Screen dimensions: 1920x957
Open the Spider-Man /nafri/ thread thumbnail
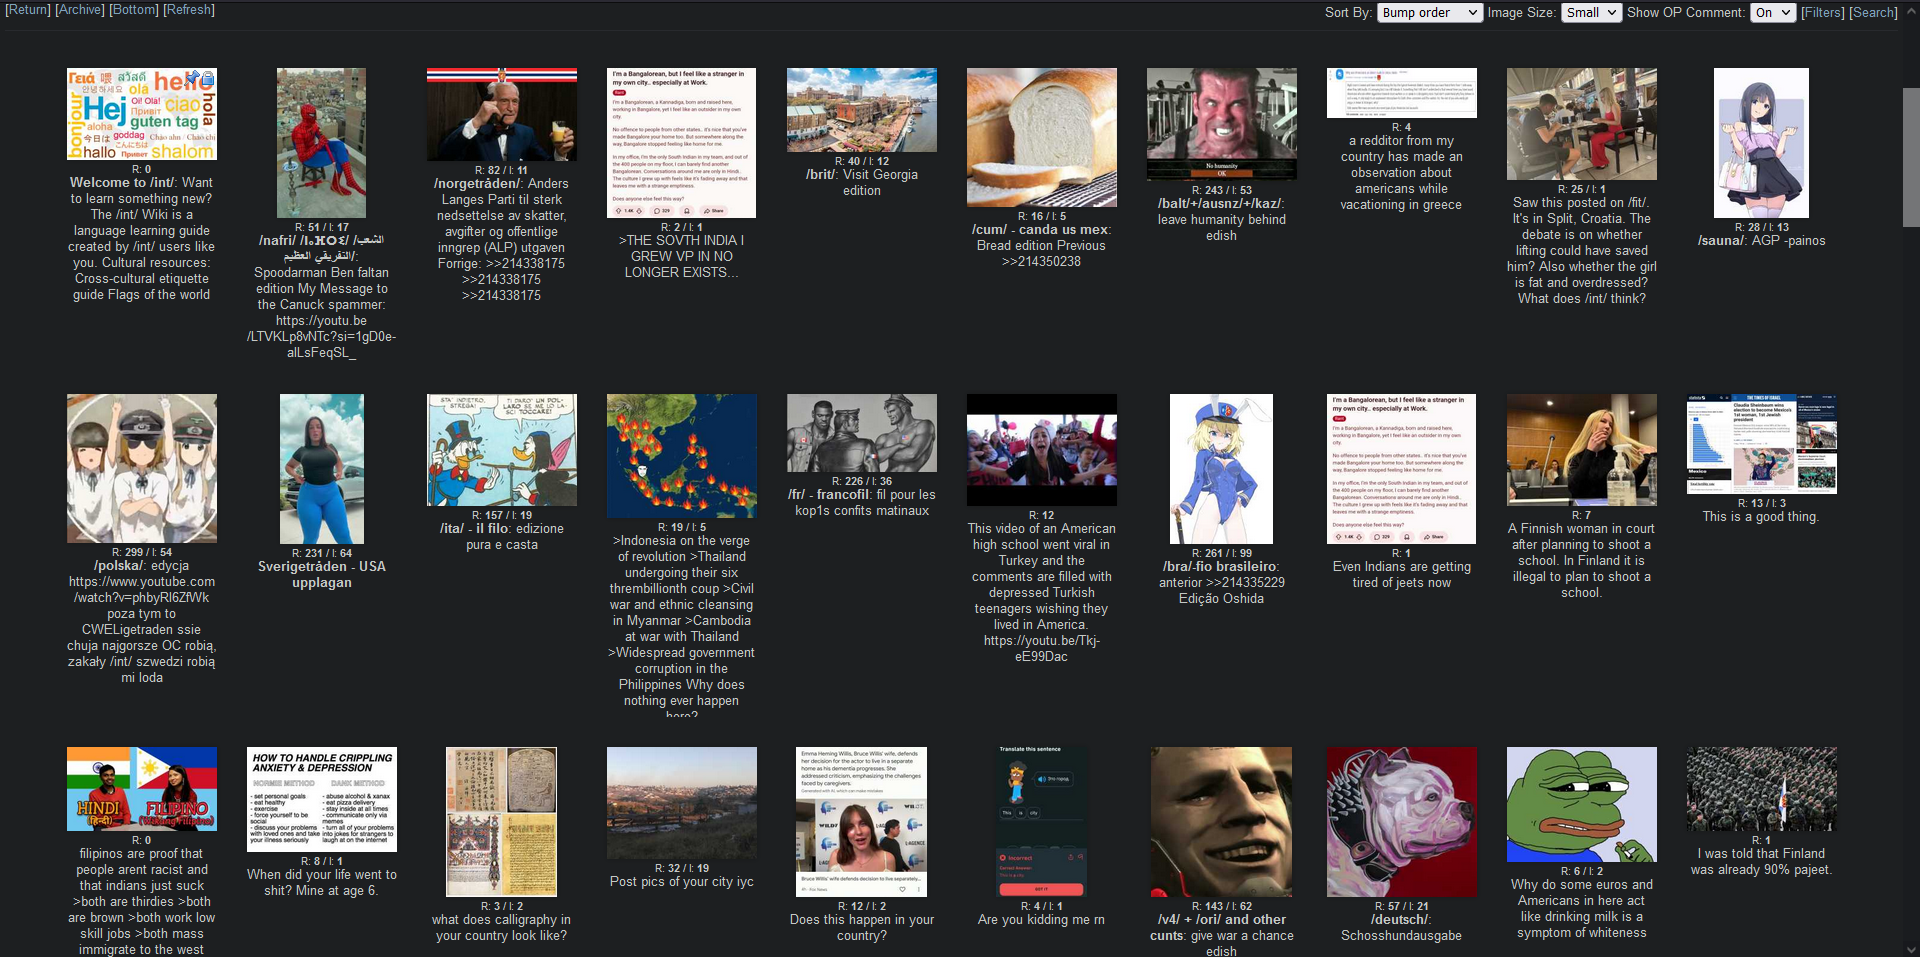pyautogui.click(x=321, y=143)
